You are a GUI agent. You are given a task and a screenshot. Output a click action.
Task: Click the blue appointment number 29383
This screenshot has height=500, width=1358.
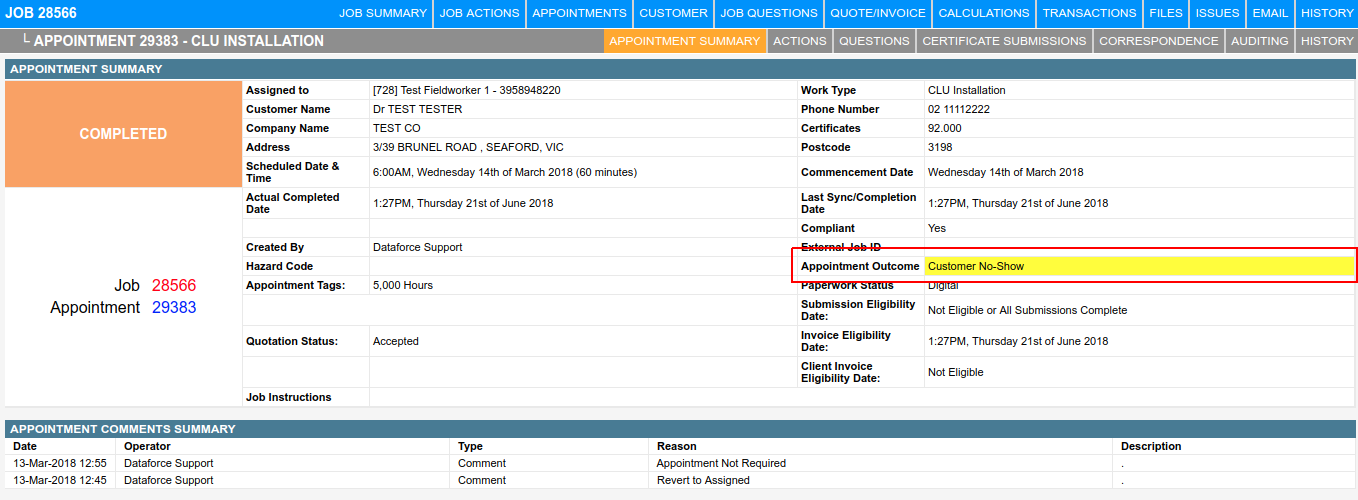coord(174,308)
